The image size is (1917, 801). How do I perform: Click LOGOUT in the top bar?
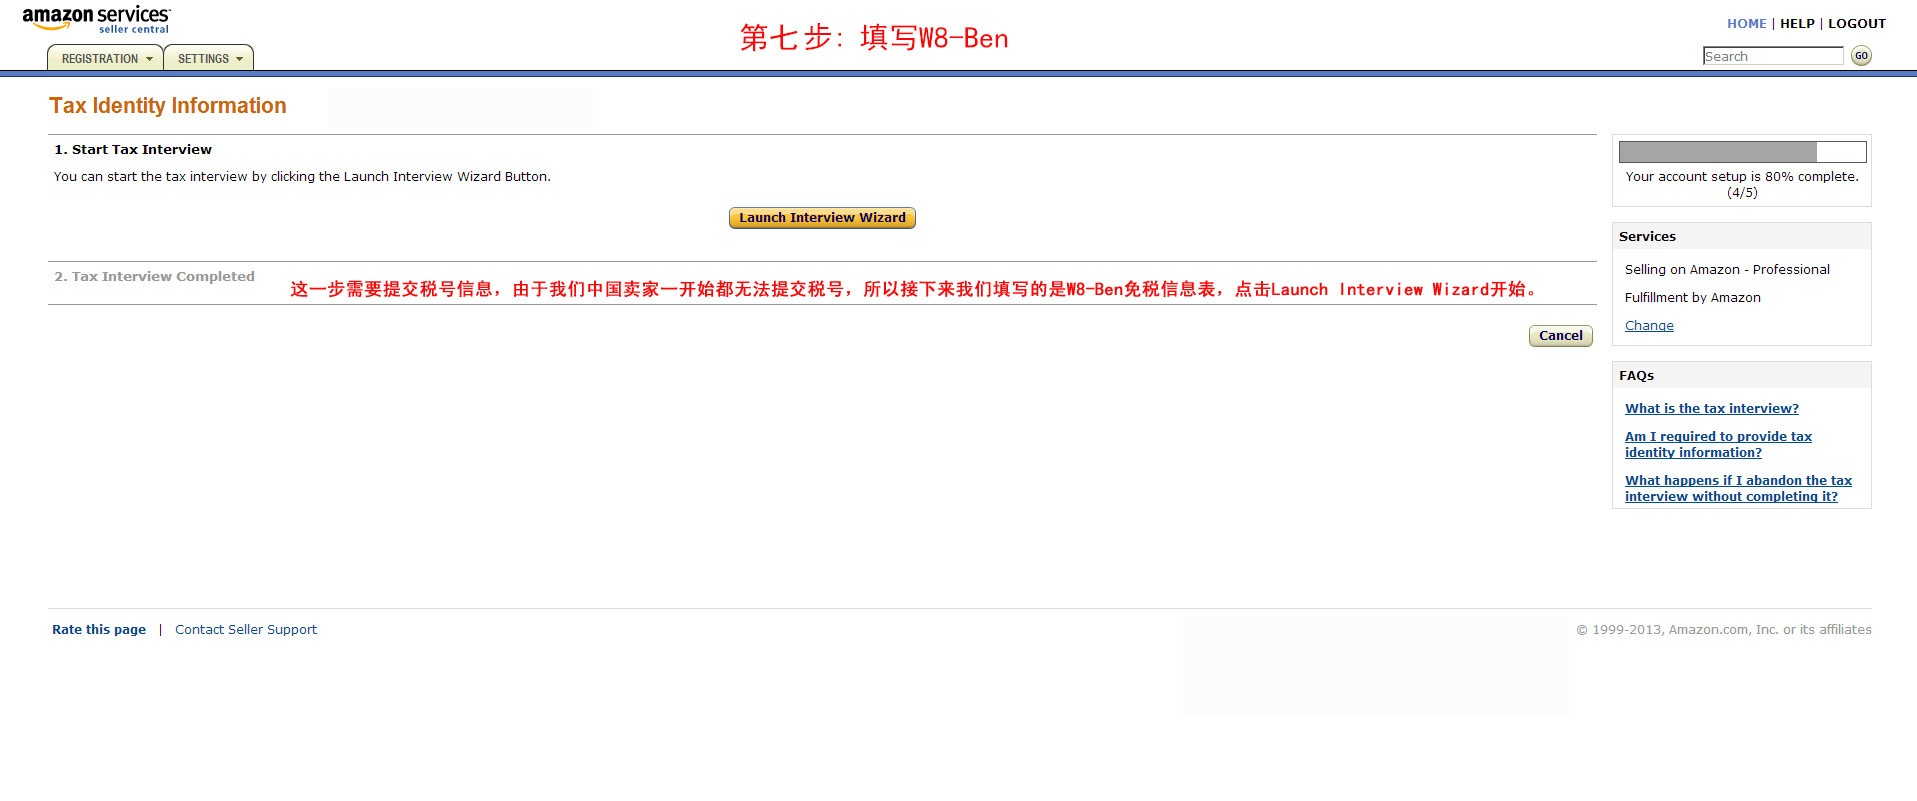pyautogui.click(x=1857, y=23)
